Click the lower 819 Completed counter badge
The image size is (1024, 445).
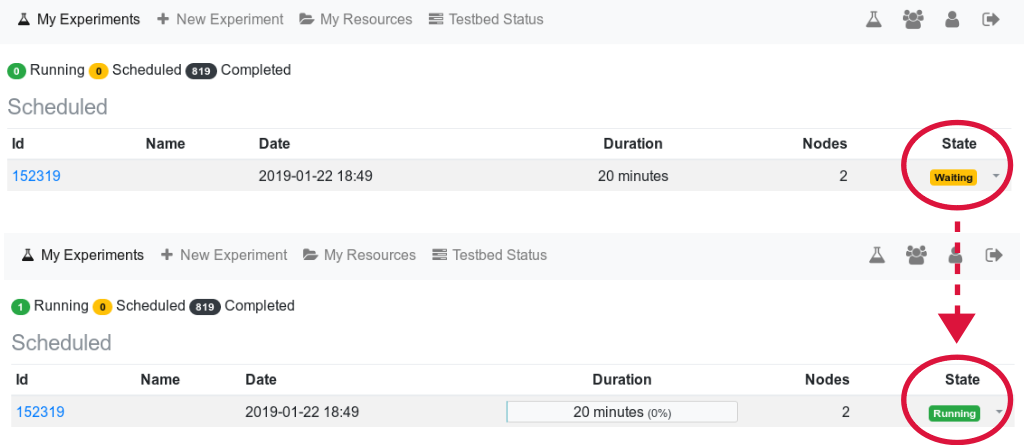[204, 306]
